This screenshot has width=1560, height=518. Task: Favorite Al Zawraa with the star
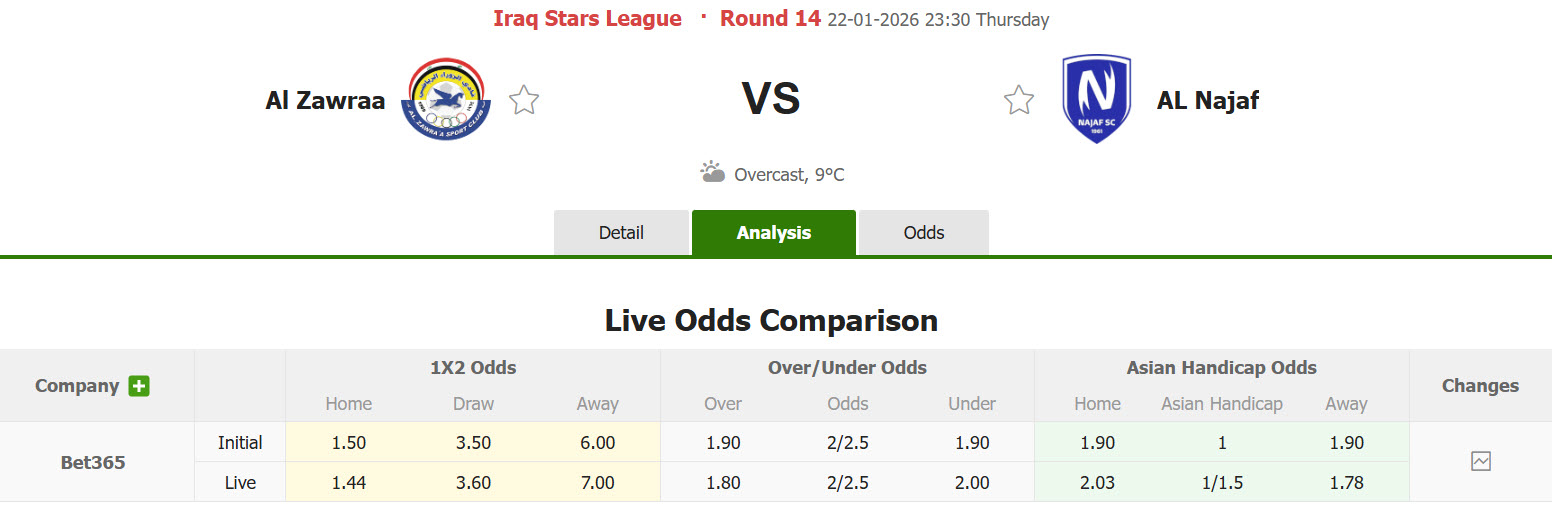point(524,100)
